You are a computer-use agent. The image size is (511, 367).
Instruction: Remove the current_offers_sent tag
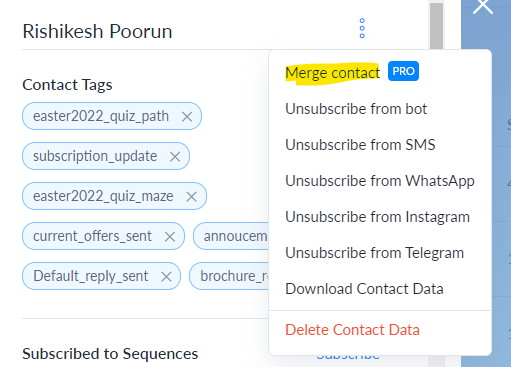[x=170, y=237]
